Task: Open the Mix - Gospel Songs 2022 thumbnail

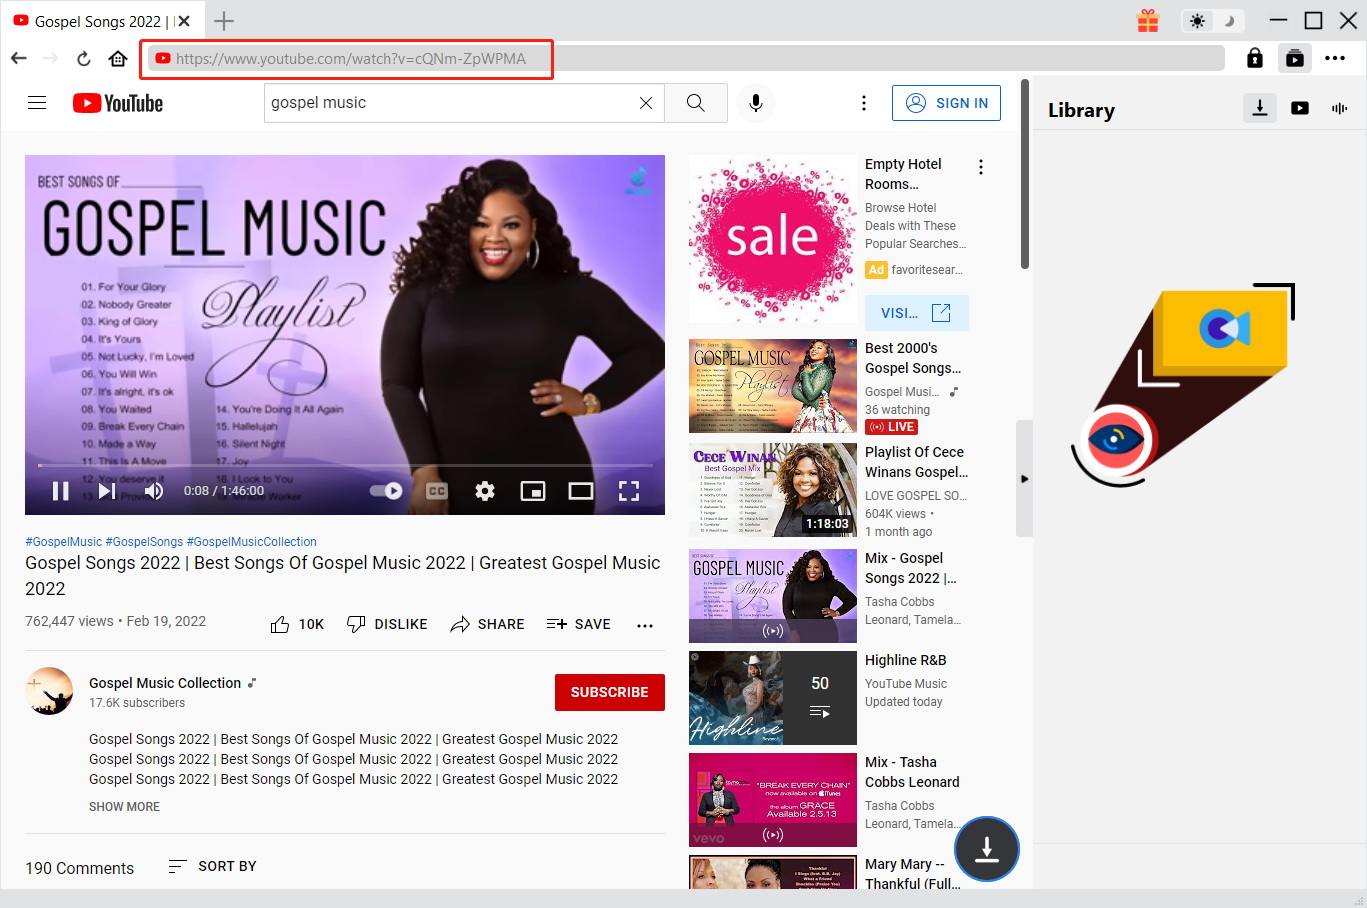Action: [x=773, y=596]
